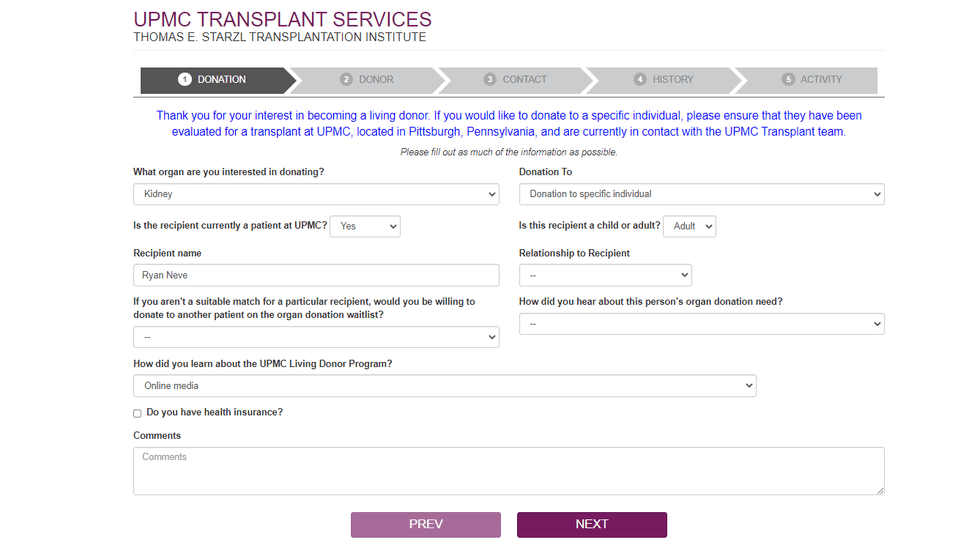The width and height of the screenshot is (980, 551).
Task: Open the organ donation need source dropdown
Action: (x=701, y=324)
